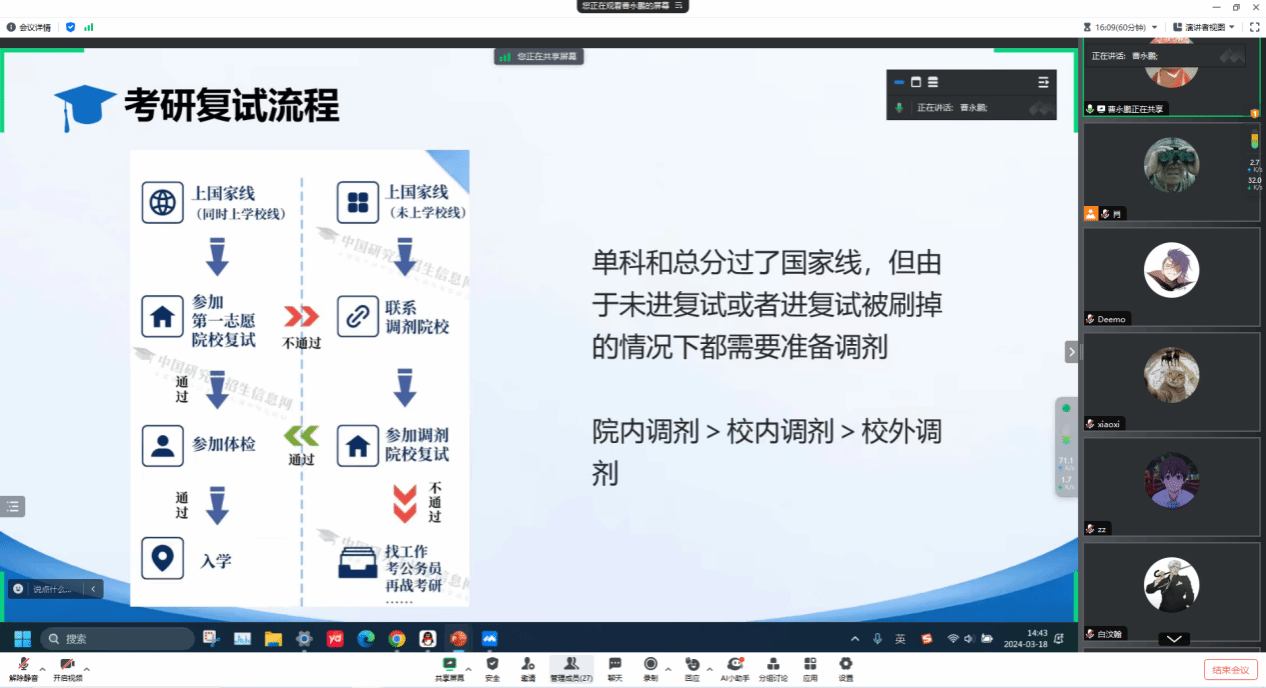
Task: Open 管理成员(27) participants panel
Action: [571, 668]
